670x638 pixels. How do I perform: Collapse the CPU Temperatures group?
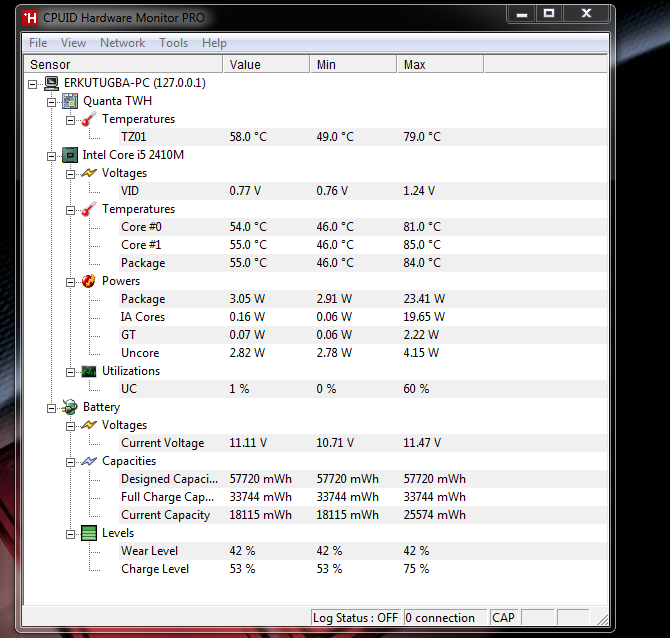click(70, 210)
